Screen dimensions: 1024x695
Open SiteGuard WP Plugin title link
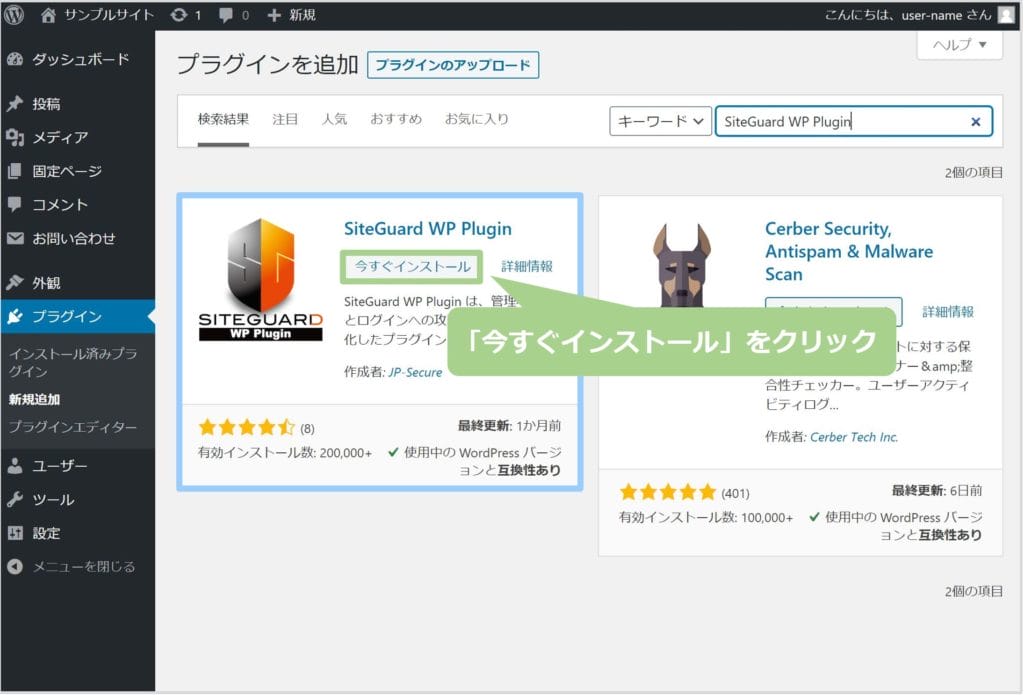click(x=428, y=229)
